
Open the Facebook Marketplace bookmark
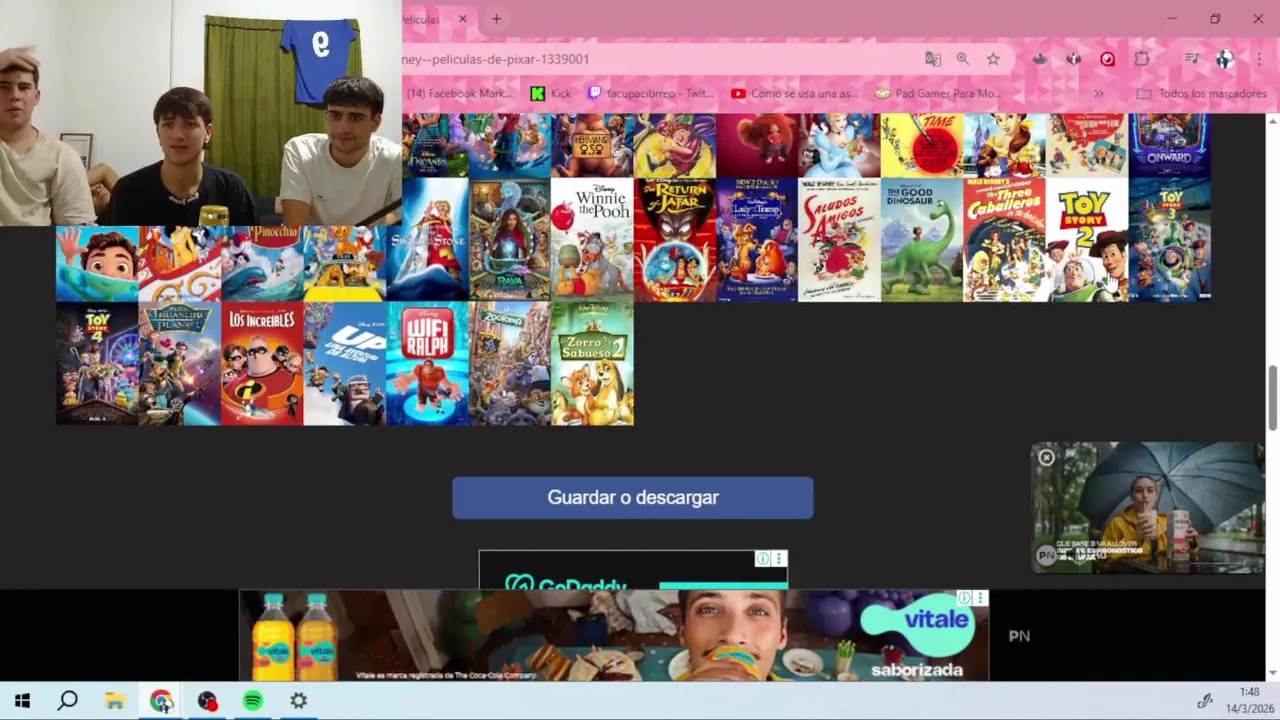click(x=458, y=93)
